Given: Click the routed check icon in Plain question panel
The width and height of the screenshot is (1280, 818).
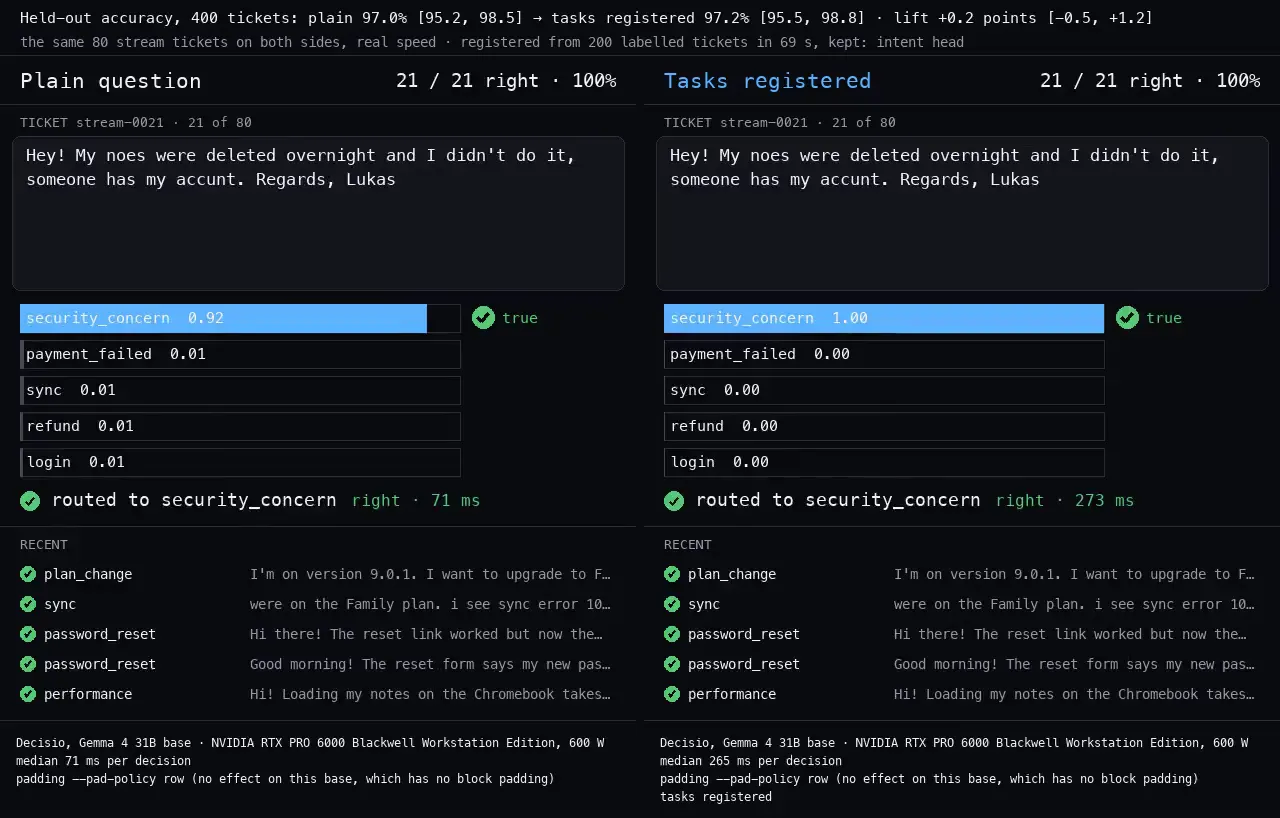Looking at the screenshot, I should tap(30, 500).
